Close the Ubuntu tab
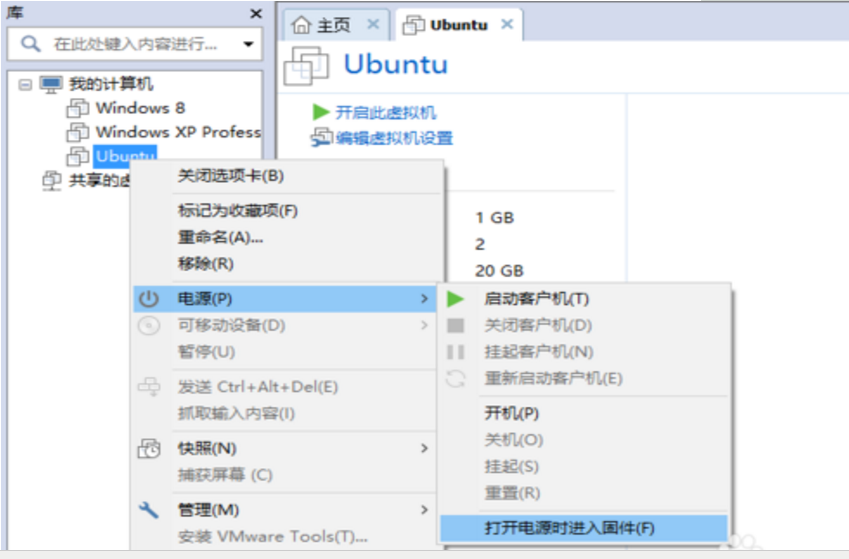Viewport: 849px width, 559px height. (507, 24)
